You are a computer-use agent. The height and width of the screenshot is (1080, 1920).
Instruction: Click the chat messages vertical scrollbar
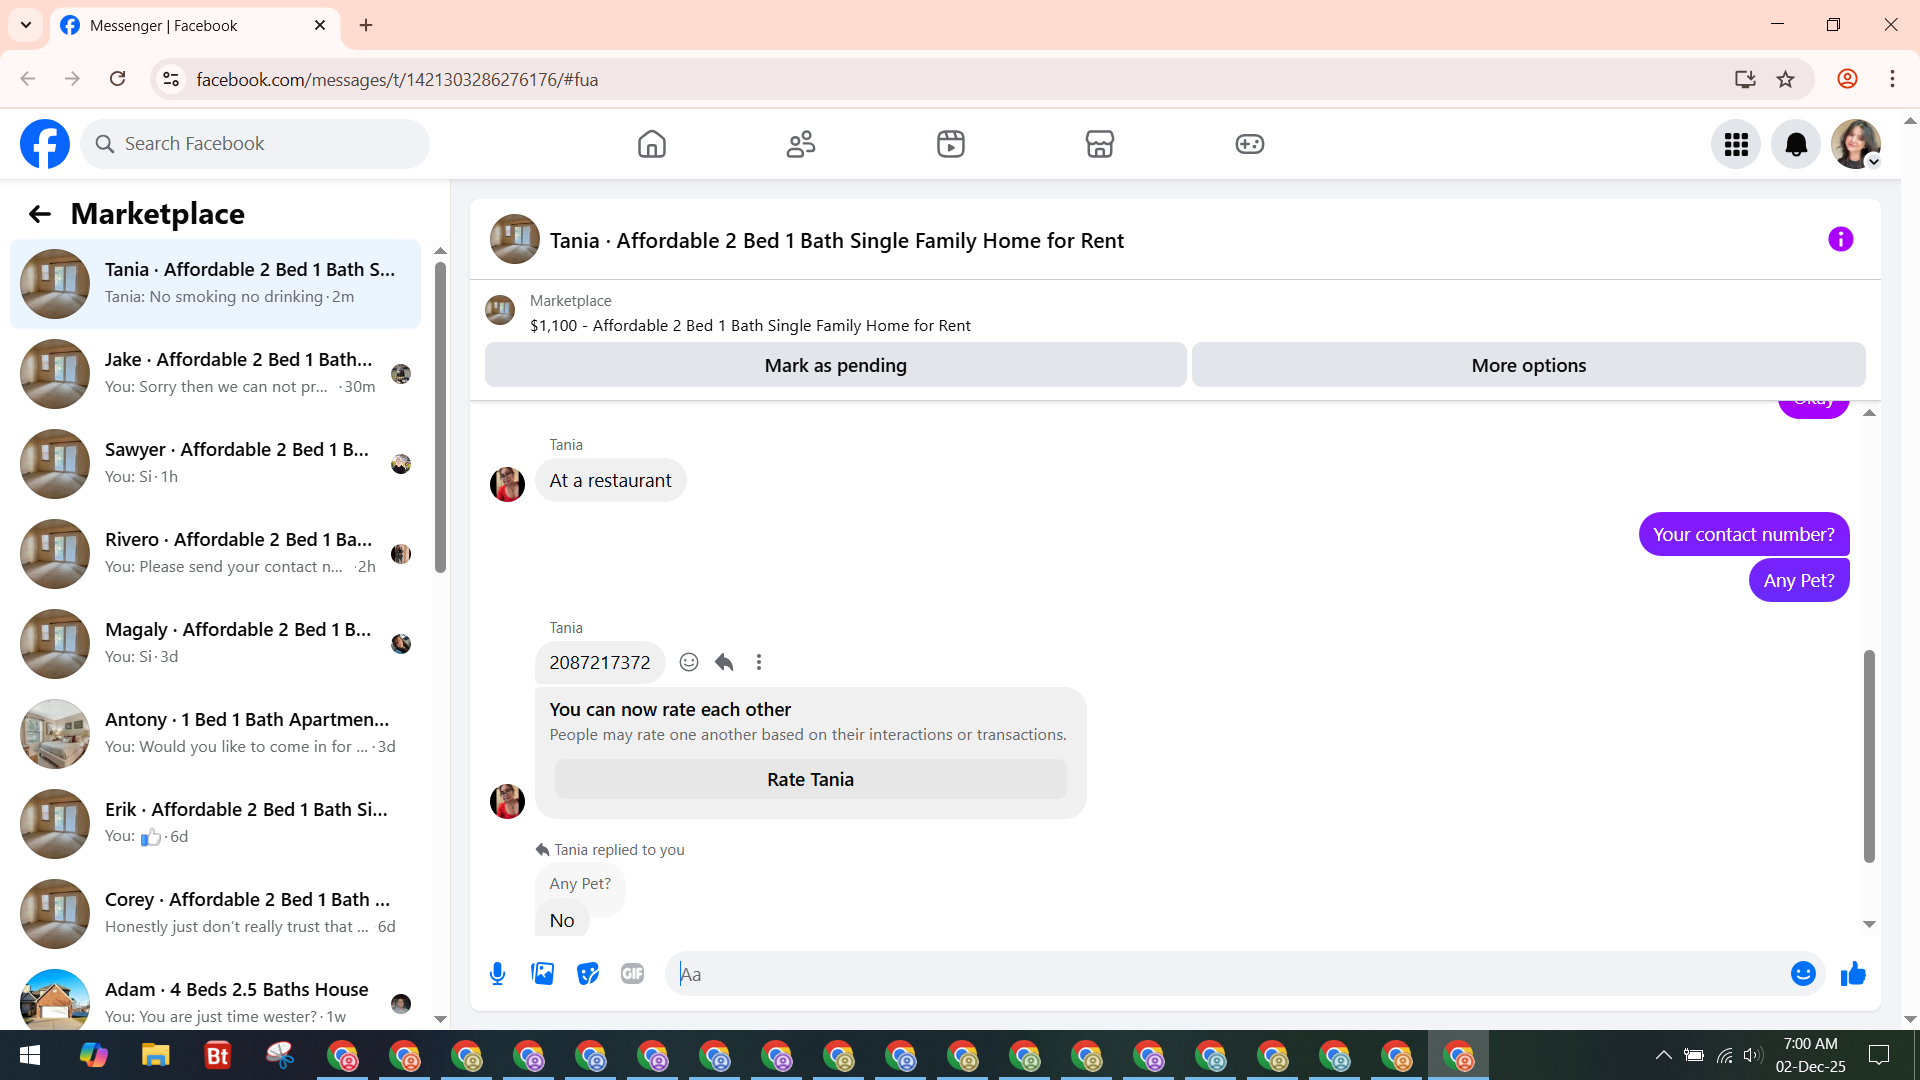1868,755
